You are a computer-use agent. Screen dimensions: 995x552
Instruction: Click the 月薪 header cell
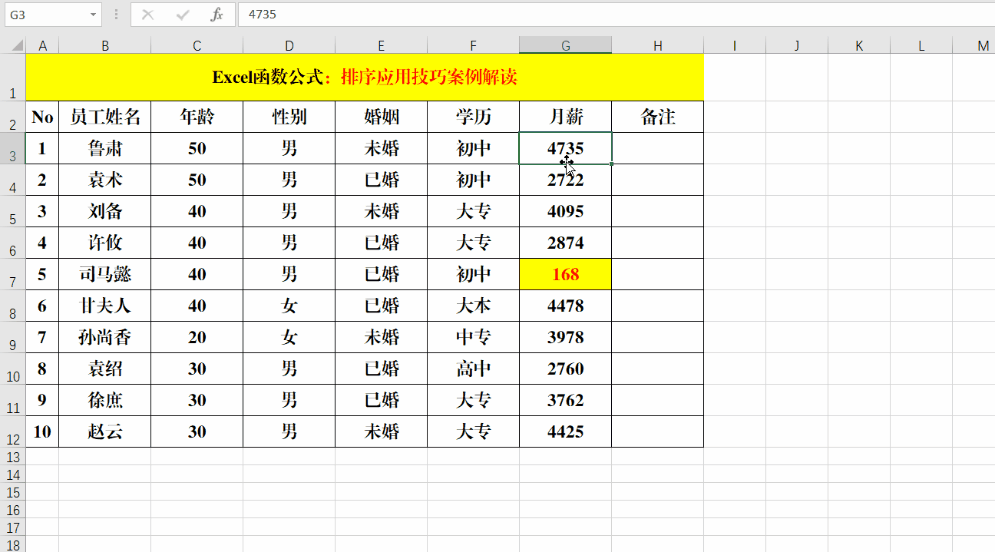565,117
